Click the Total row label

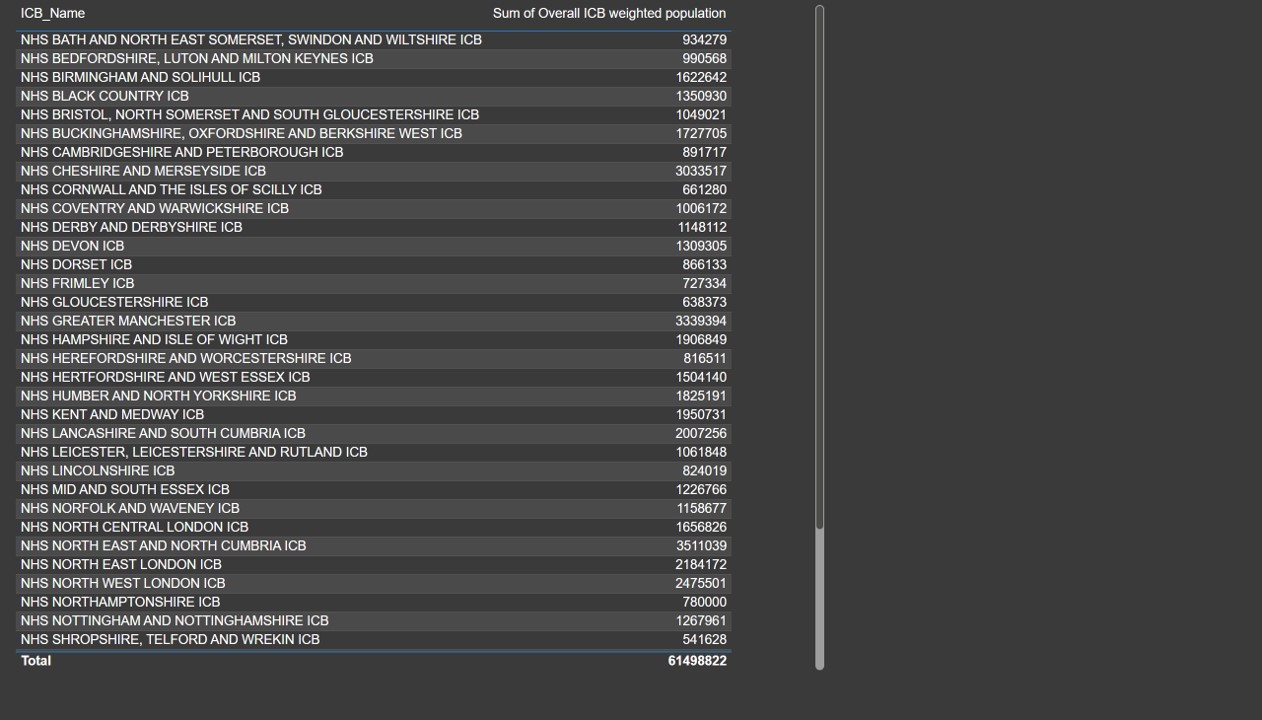point(36,661)
